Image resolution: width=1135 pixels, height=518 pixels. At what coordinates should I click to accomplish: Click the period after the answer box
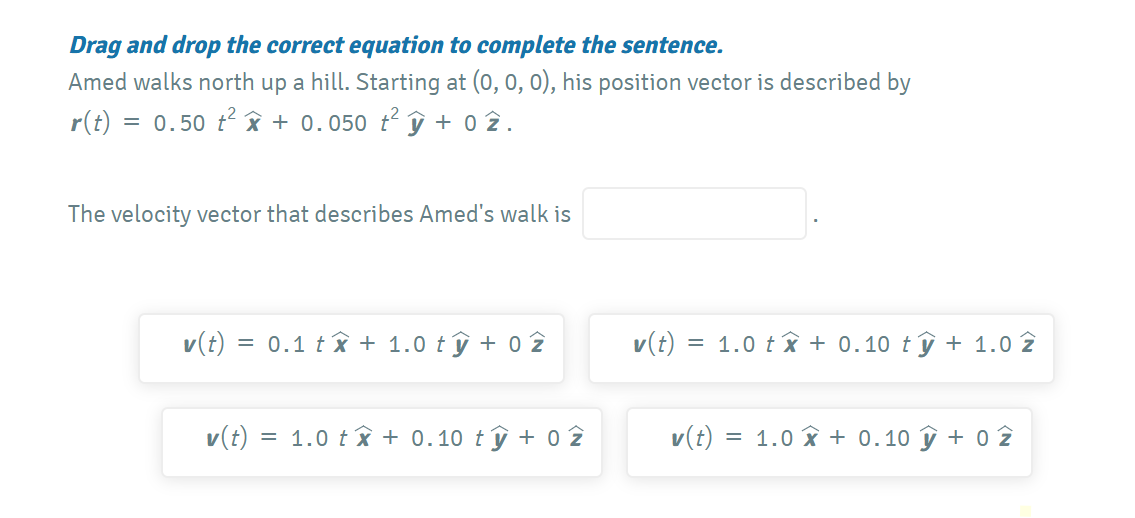pos(816,220)
